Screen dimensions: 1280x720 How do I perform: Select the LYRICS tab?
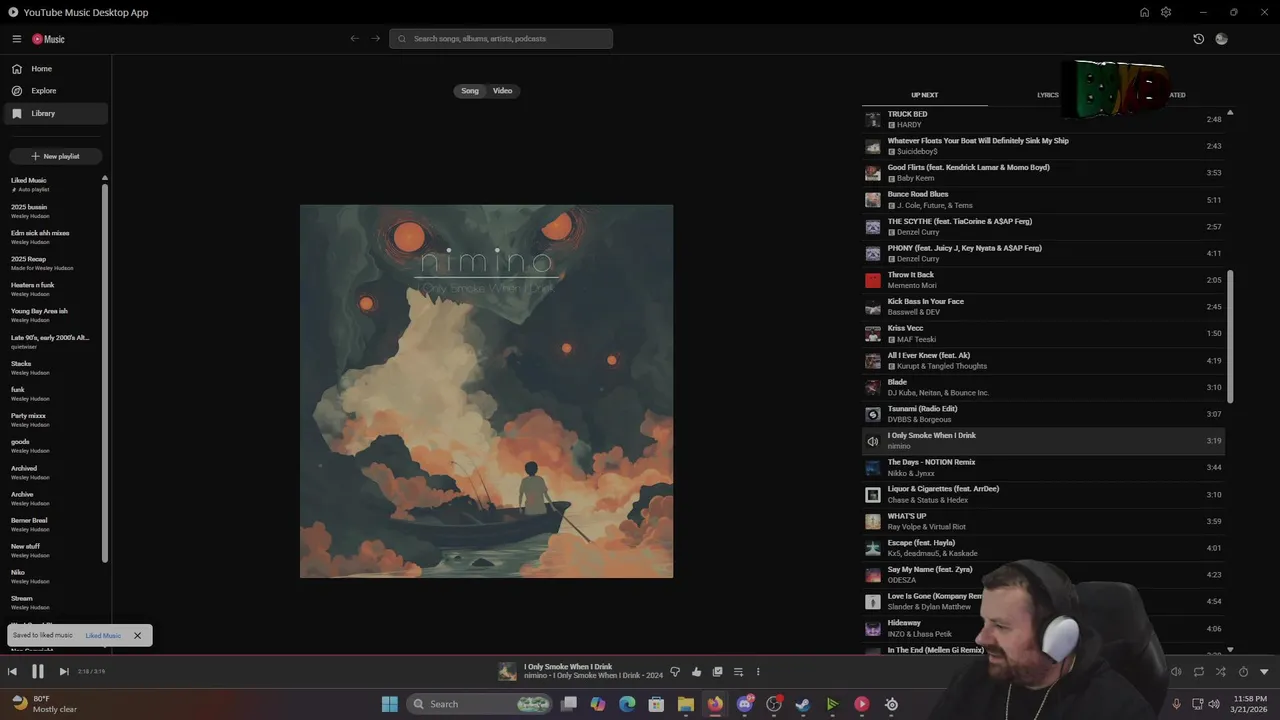coord(1047,95)
